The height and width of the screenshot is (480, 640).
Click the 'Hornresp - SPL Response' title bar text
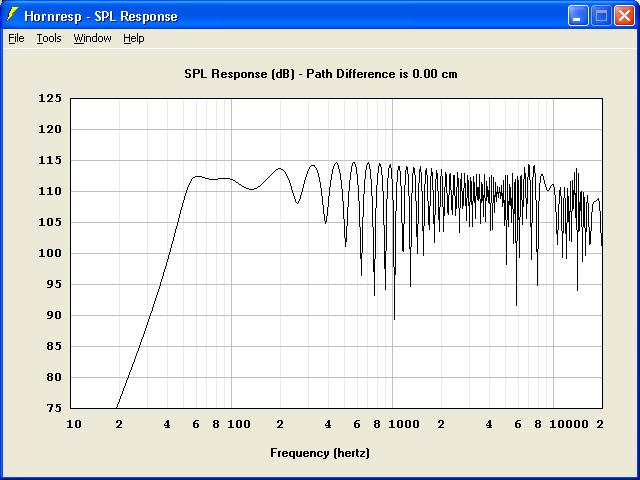(x=101, y=16)
